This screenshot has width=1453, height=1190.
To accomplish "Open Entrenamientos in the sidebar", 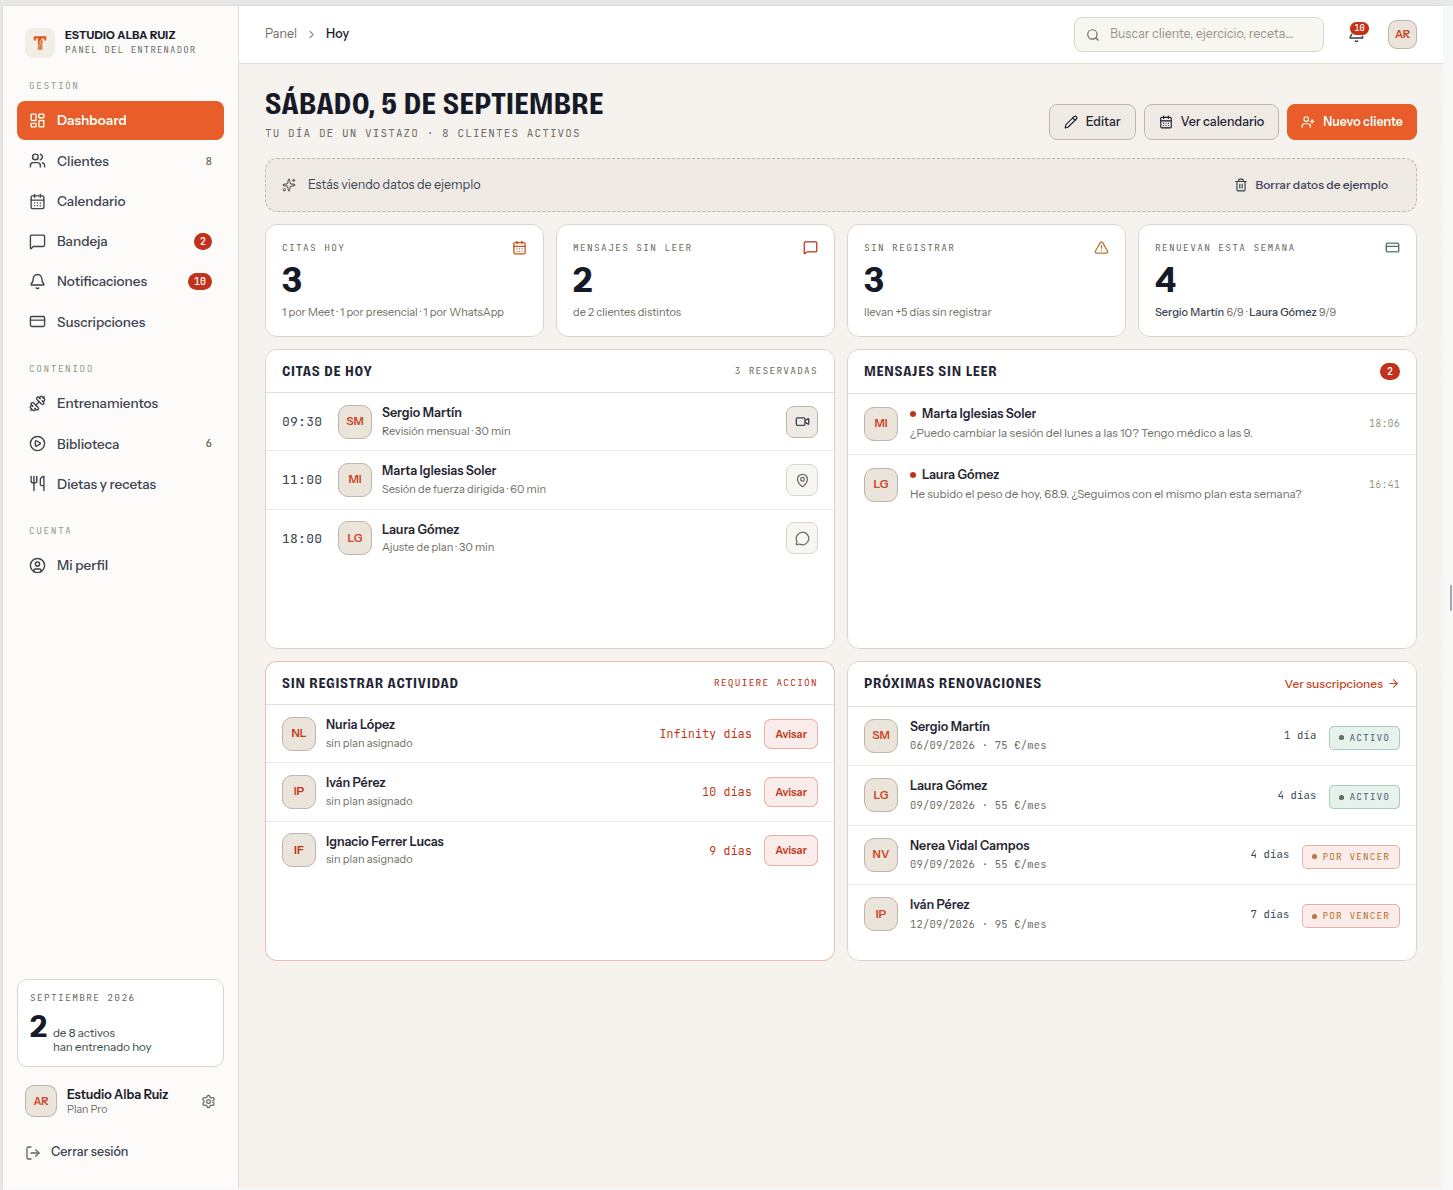I will point(120,403).
